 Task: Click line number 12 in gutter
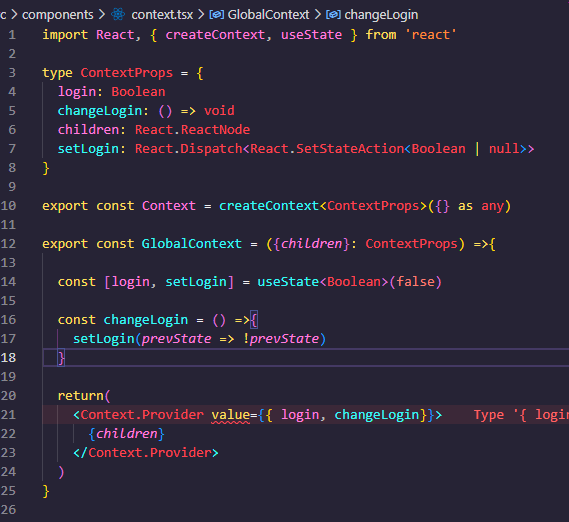[8, 244]
